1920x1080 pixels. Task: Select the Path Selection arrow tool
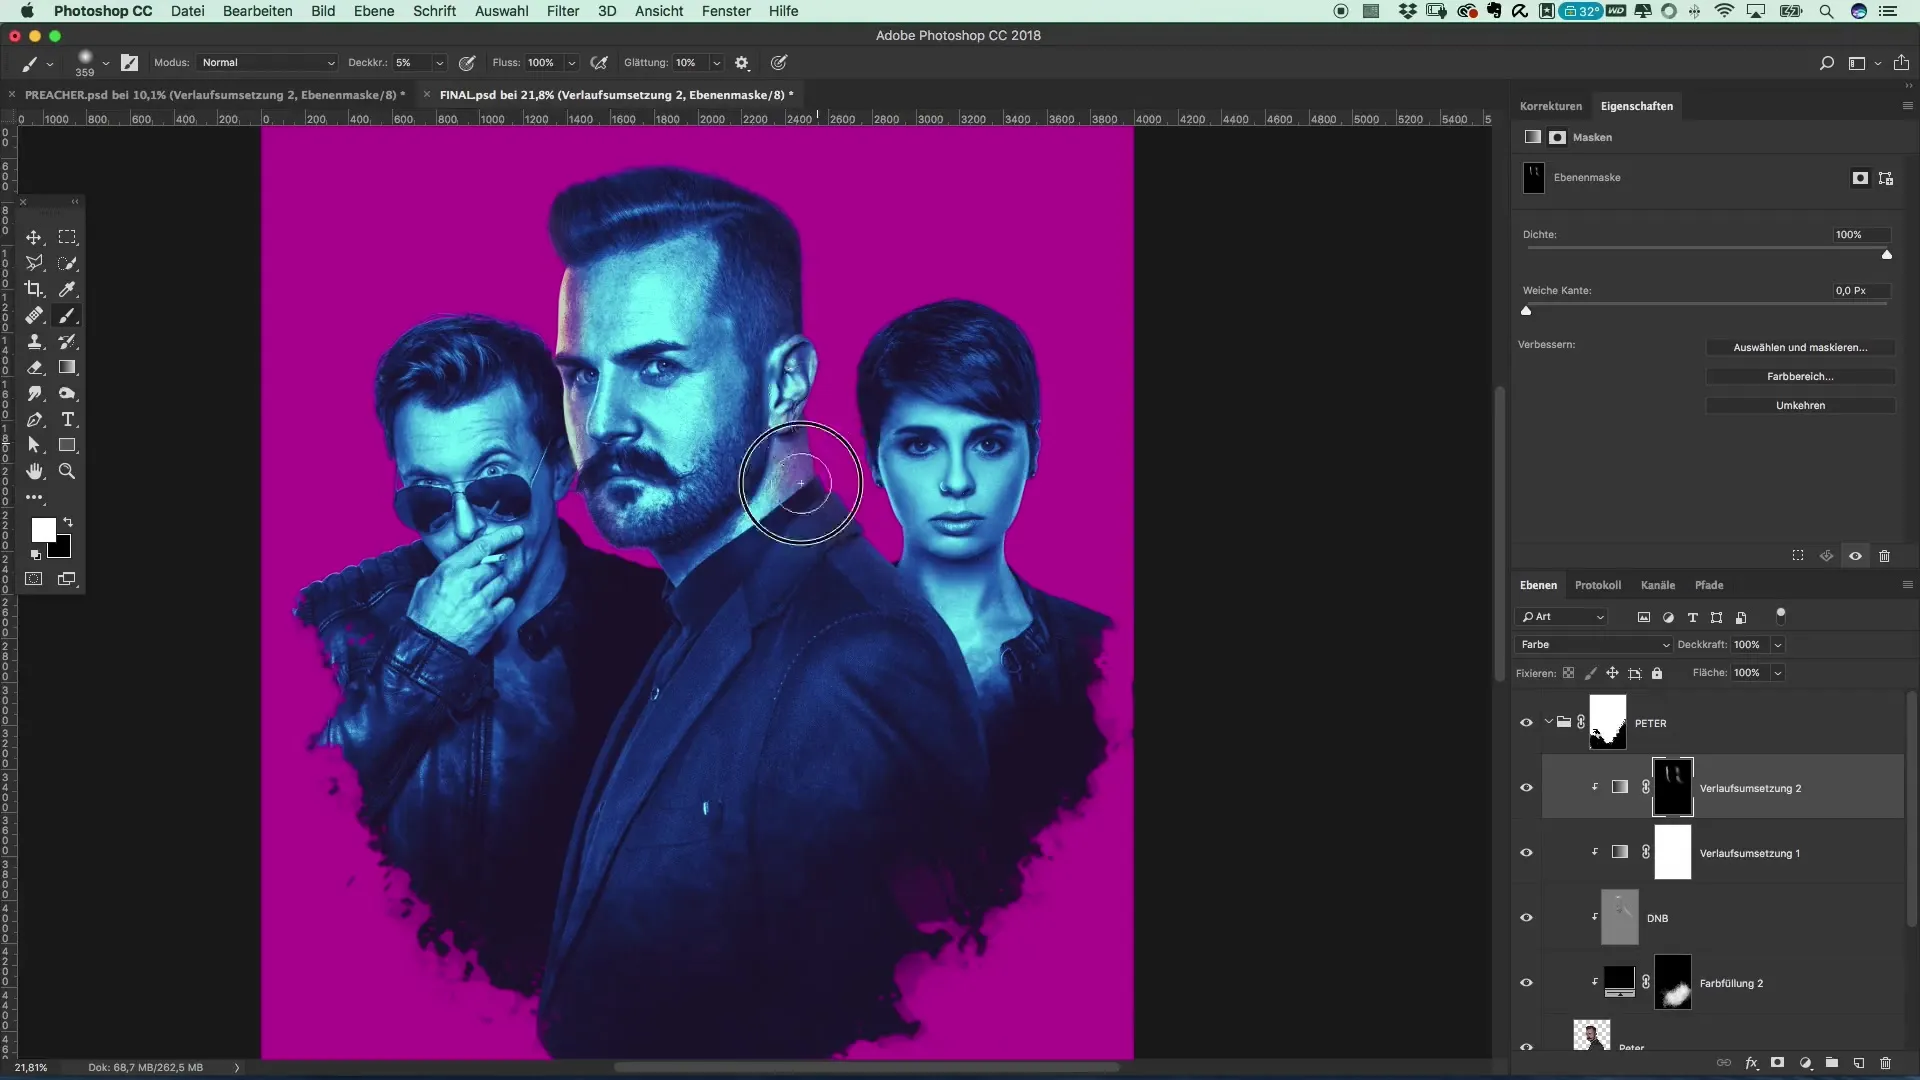pyautogui.click(x=34, y=445)
